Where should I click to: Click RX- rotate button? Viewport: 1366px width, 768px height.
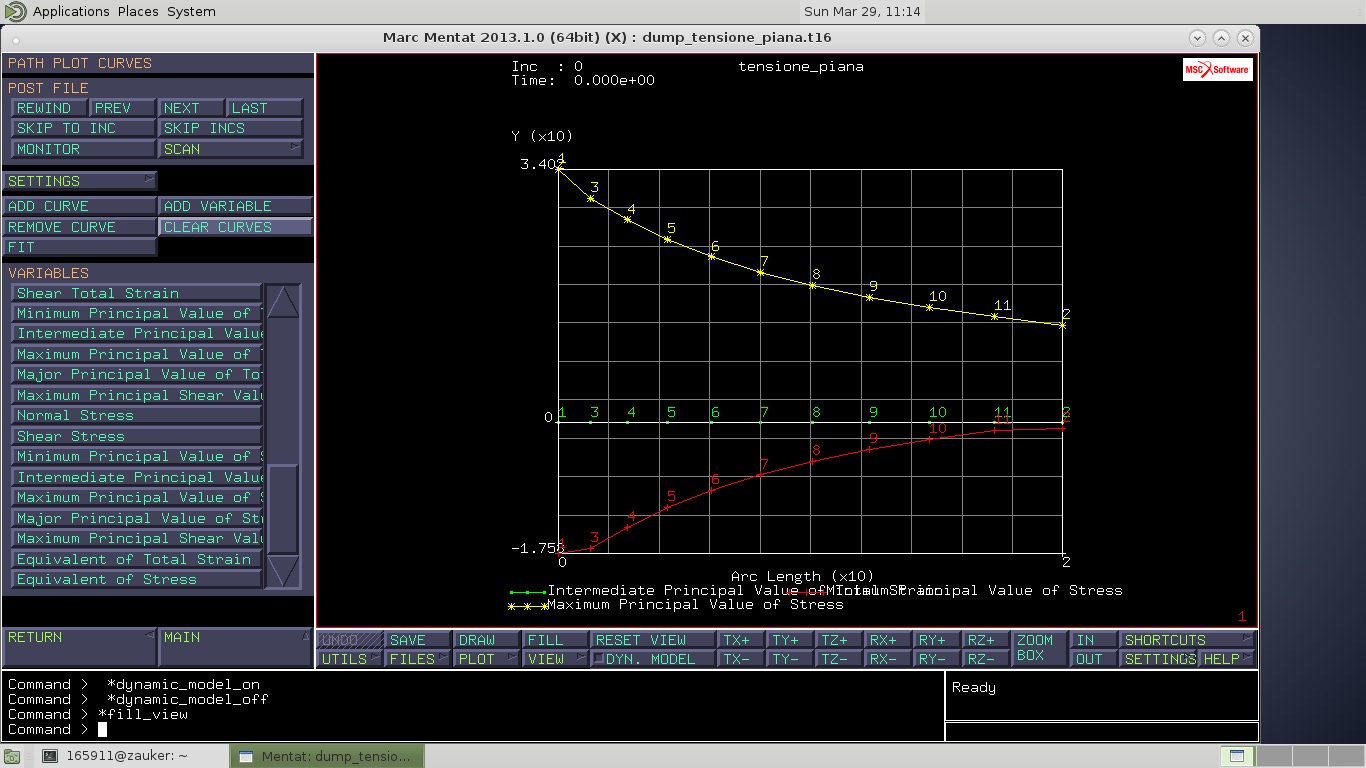pos(889,659)
